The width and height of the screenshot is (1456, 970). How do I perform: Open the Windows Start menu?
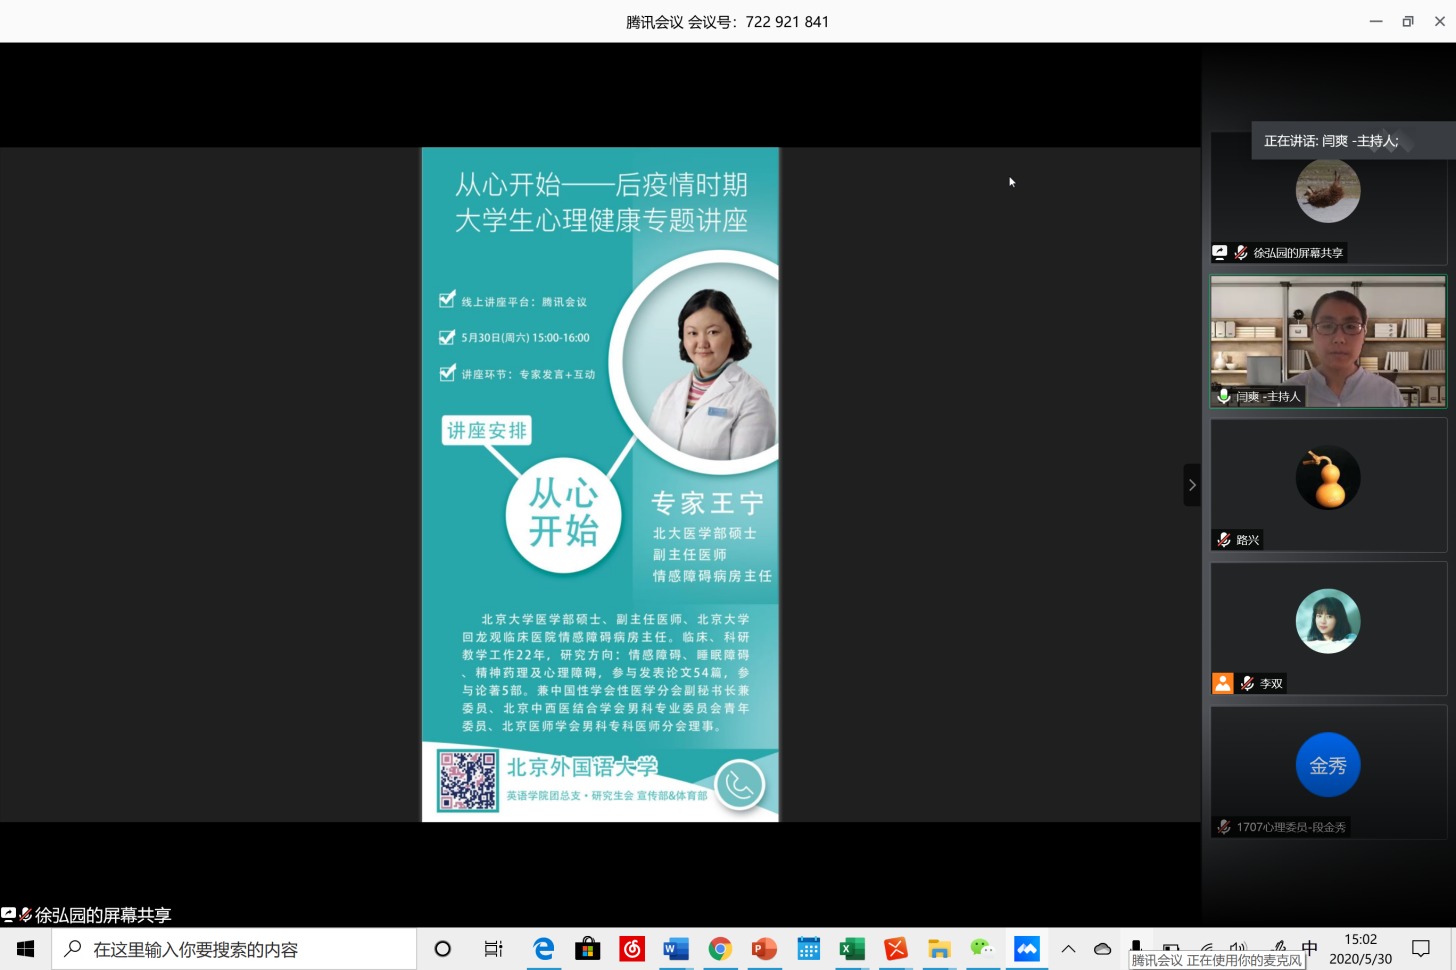(x=26, y=949)
